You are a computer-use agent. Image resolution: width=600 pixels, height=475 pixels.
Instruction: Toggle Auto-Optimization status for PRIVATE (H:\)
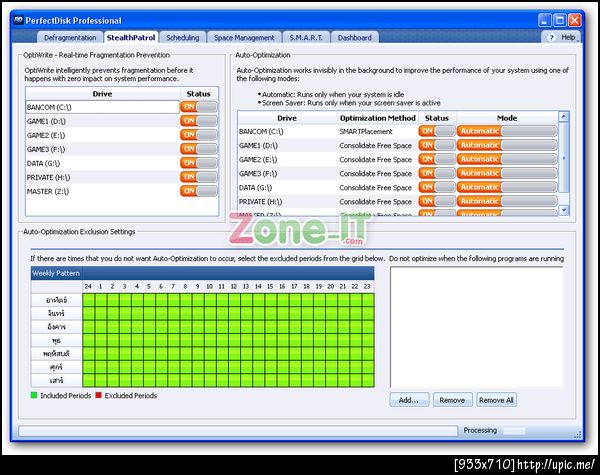[437, 201]
